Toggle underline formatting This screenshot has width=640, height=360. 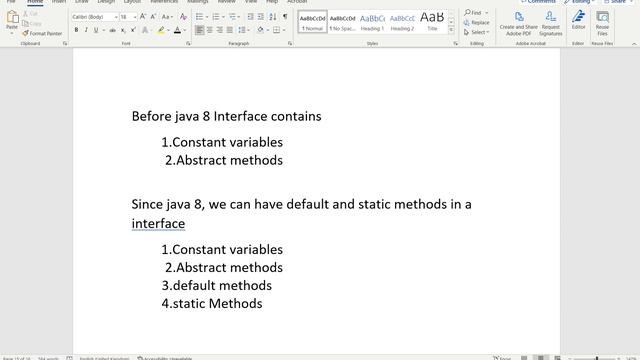pos(96,30)
